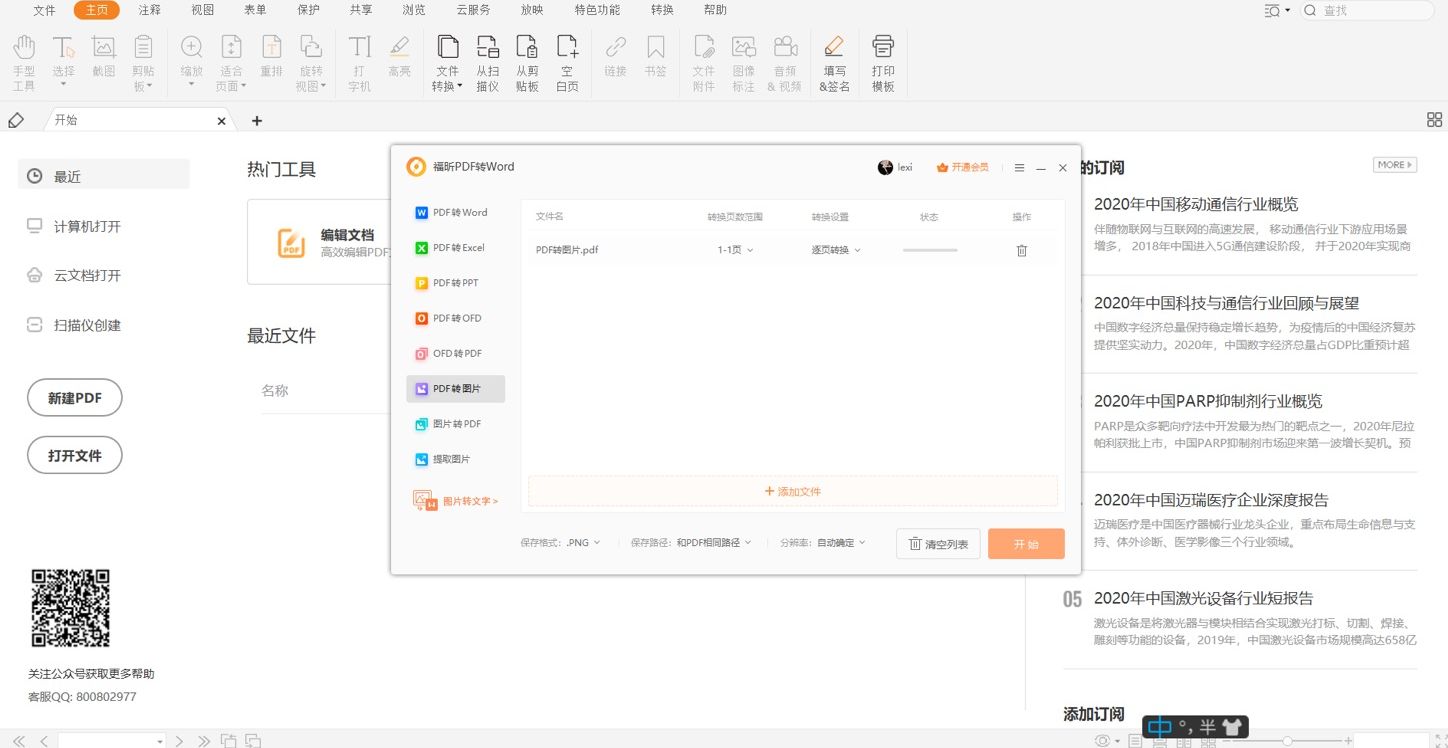Viewport: 1448px width, 748px height.
Task: Open the 逐页转换 conversion setting dropdown
Action: click(x=835, y=250)
